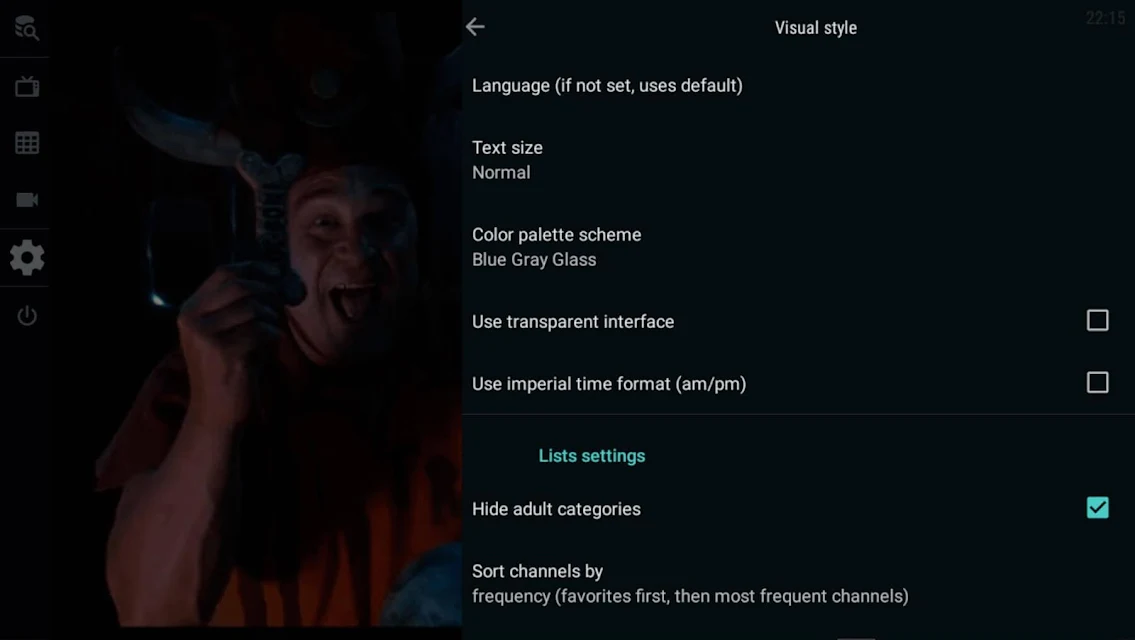This screenshot has height=640, width=1135.
Task: Open the TV channels icon
Action: 27,86
